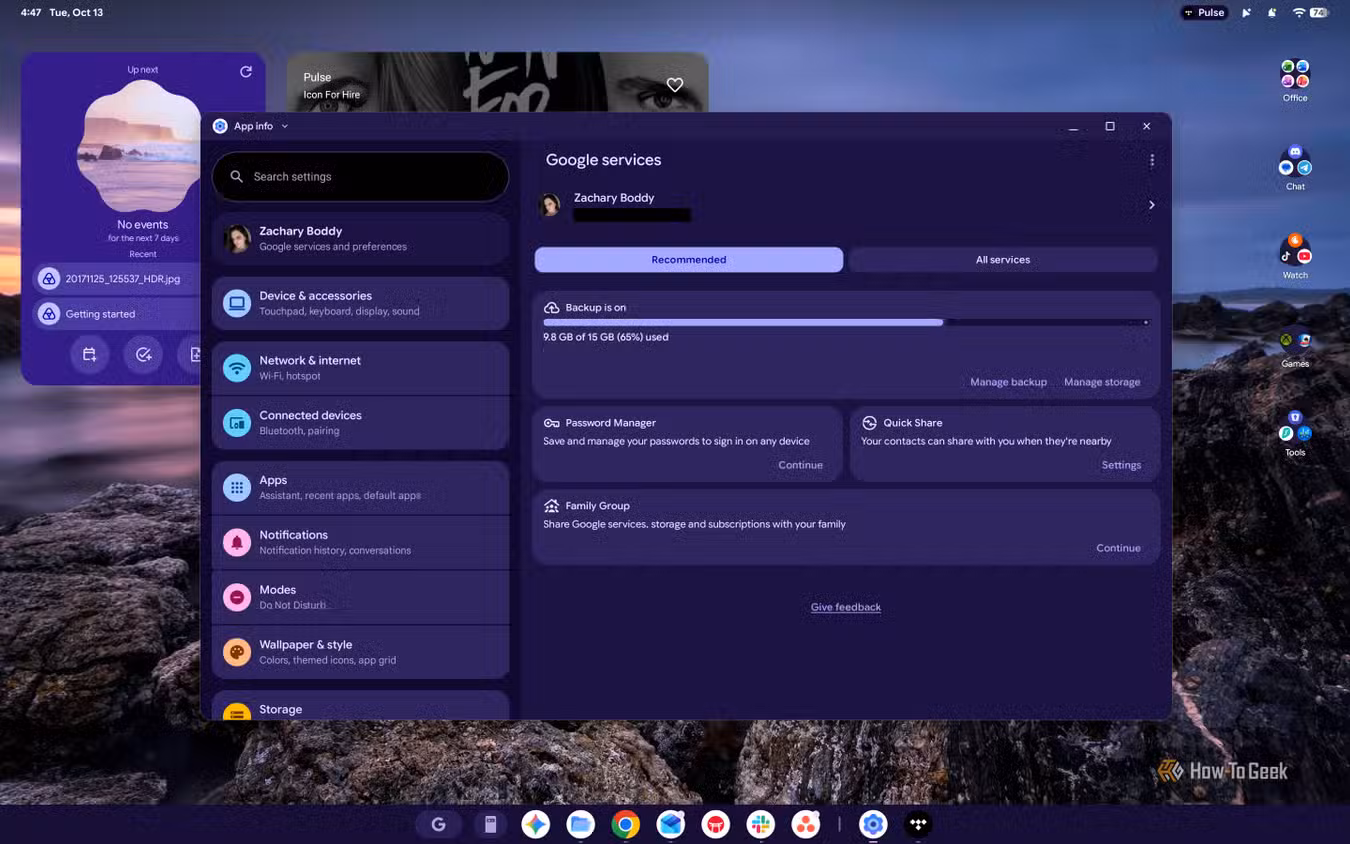Launch Chrome from the taskbar

pos(626,824)
